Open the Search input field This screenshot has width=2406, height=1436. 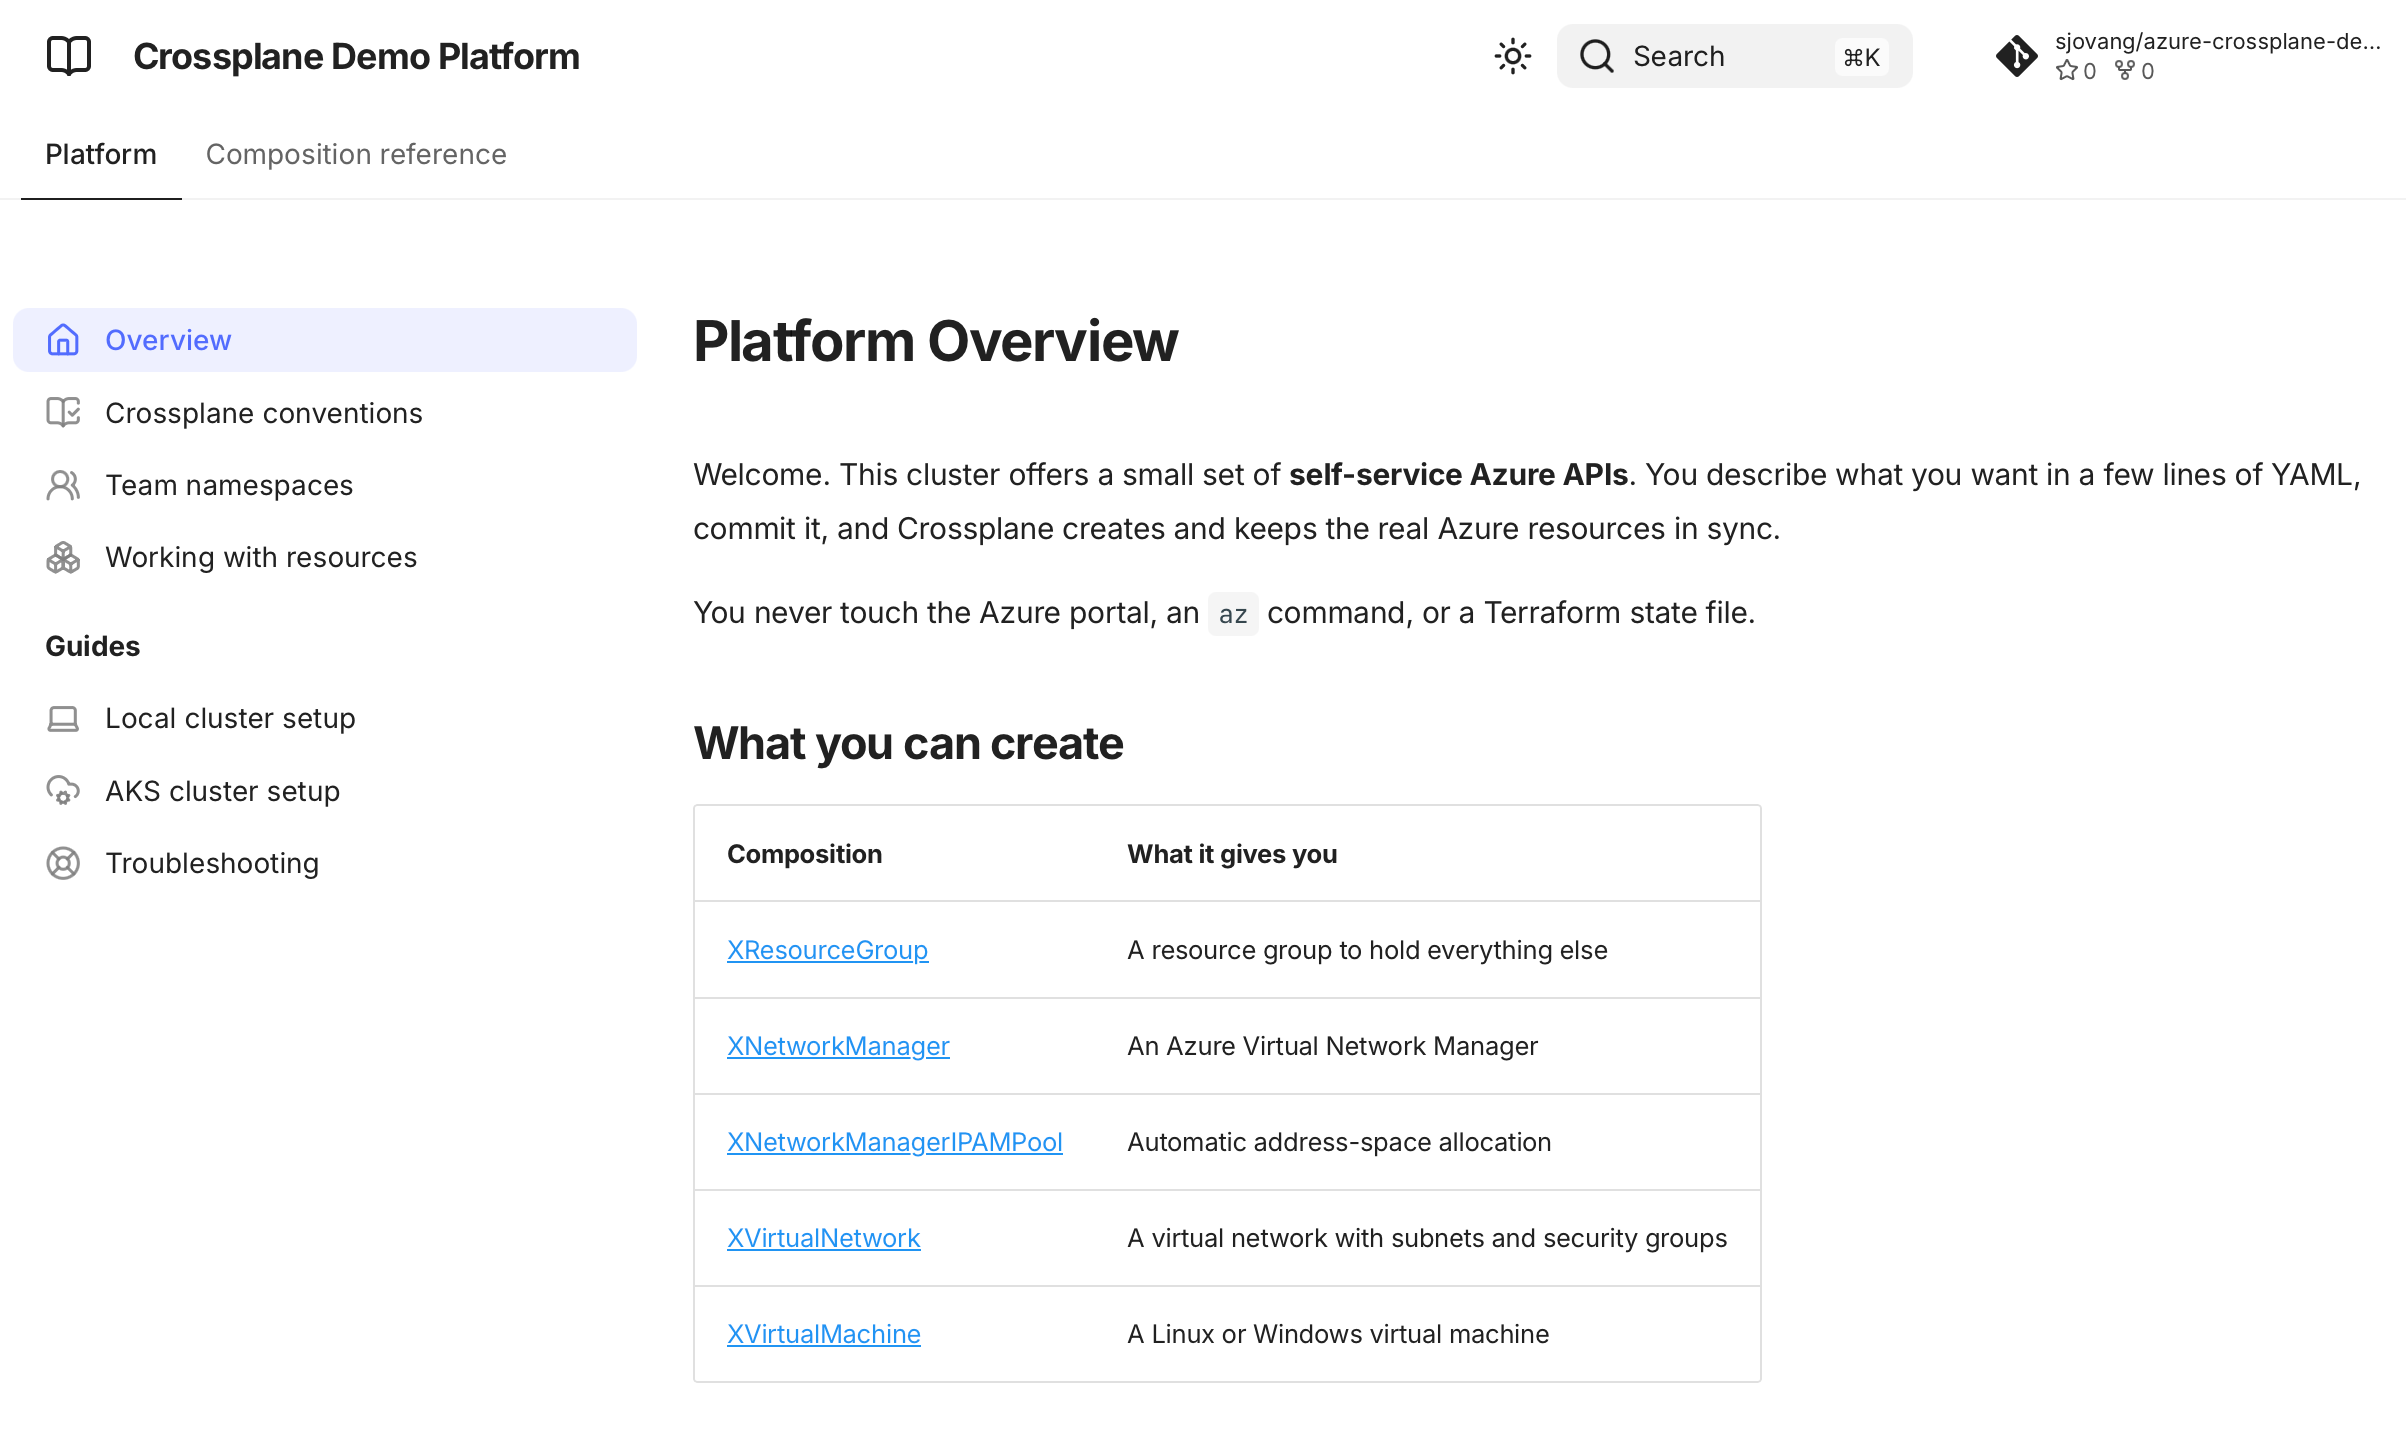pyautogui.click(x=1734, y=56)
